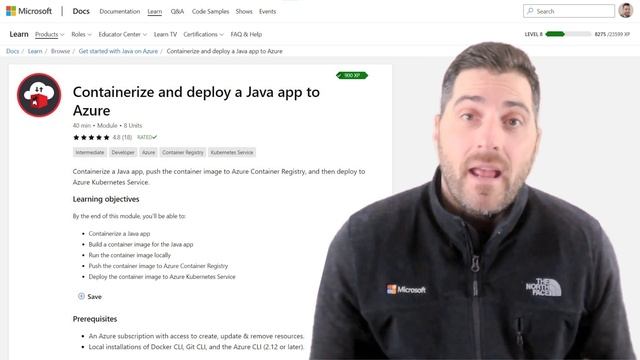Click the '40 min • Module • 8 Units' text
This screenshot has height=360, width=640.
(x=107, y=125)
